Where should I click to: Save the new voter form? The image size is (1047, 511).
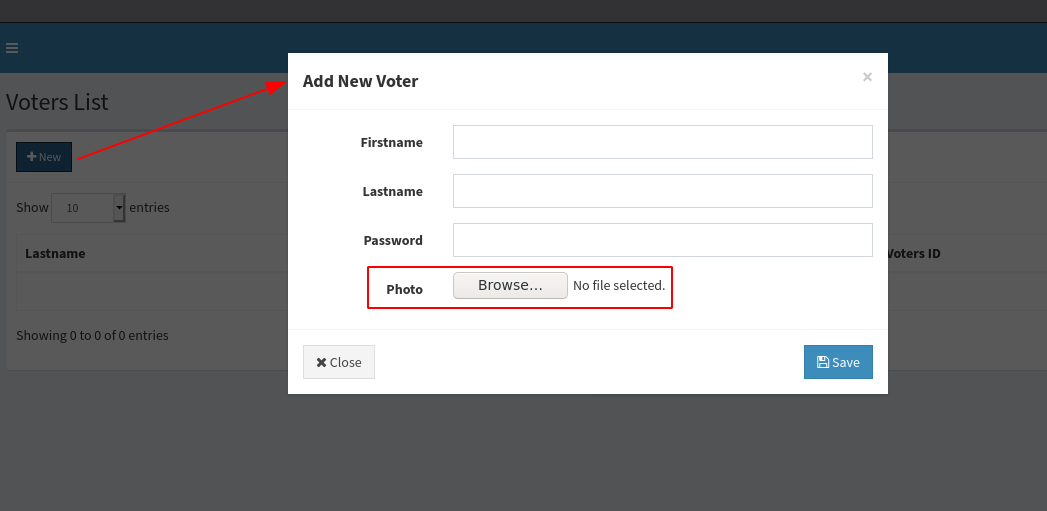tap(838, 362)
